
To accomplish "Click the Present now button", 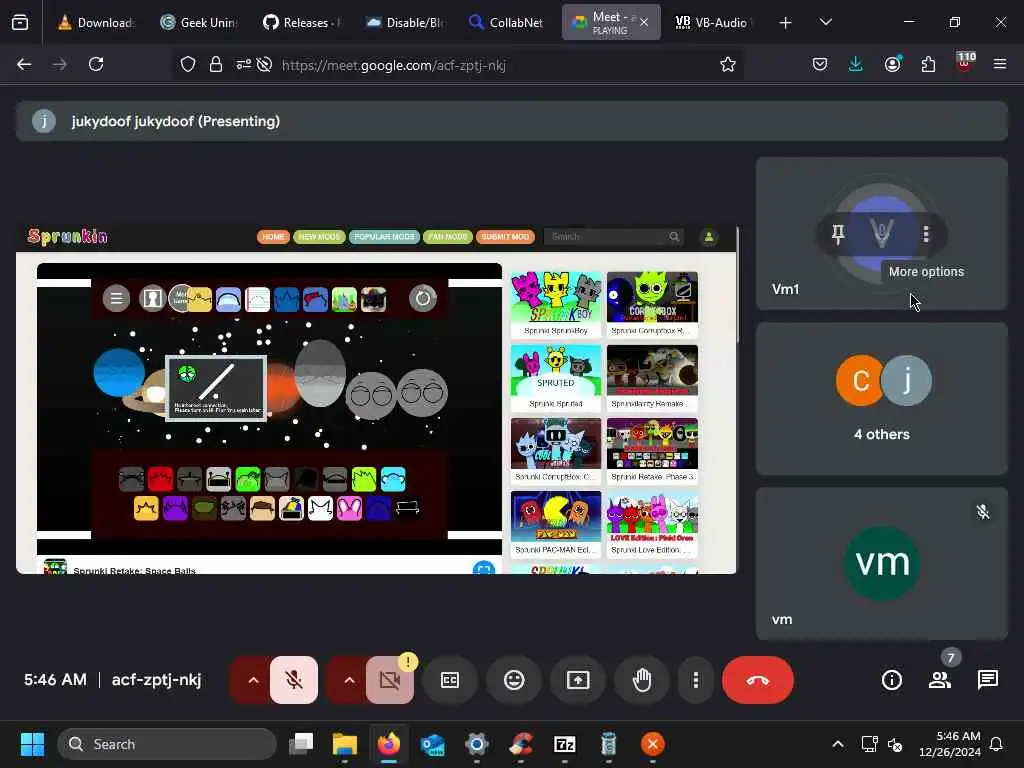I will [578, 680].
